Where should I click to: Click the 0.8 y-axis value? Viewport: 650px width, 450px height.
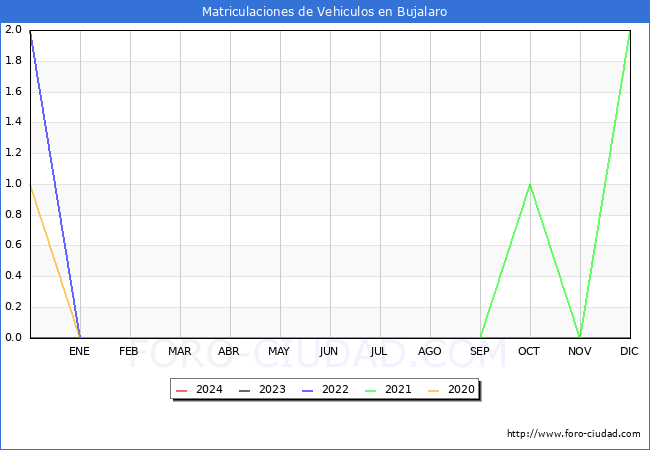click(x=13, y=214)
